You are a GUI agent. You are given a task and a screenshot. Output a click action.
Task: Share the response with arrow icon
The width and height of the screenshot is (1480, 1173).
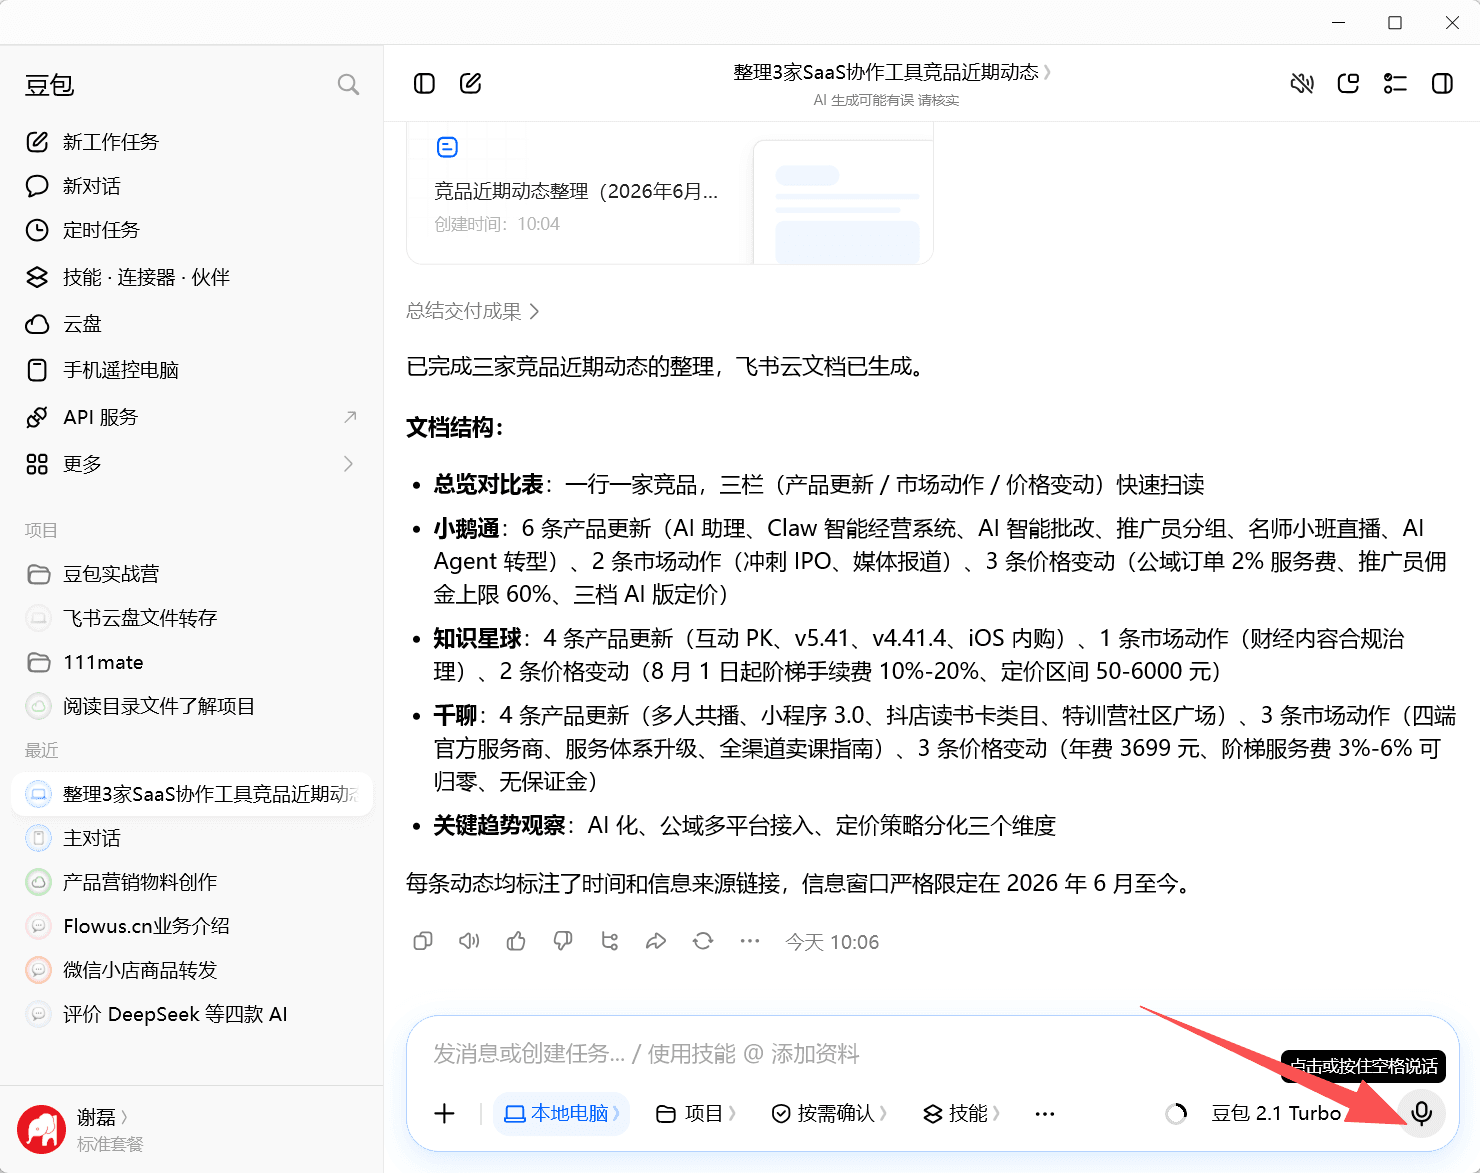pyautogui.click(x=656, y=941)
